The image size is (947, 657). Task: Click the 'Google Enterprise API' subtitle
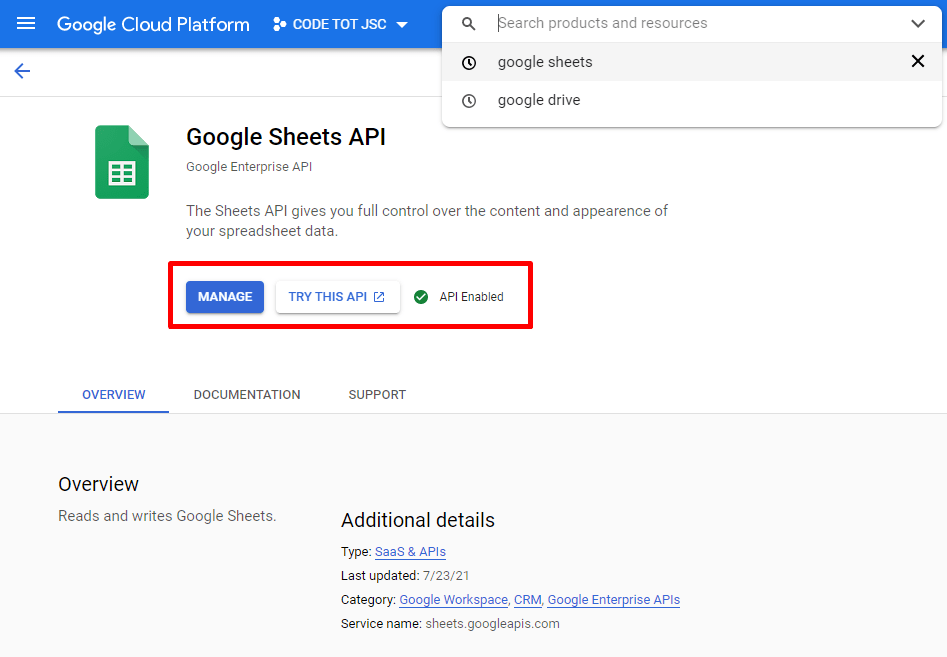click(x=249, y=167)
